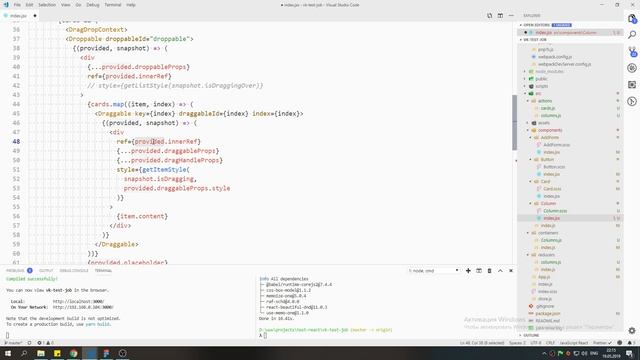Open File Explorer from the taskbar
The width and height of the screenshot is (640, 360).
tap(41, 353)
